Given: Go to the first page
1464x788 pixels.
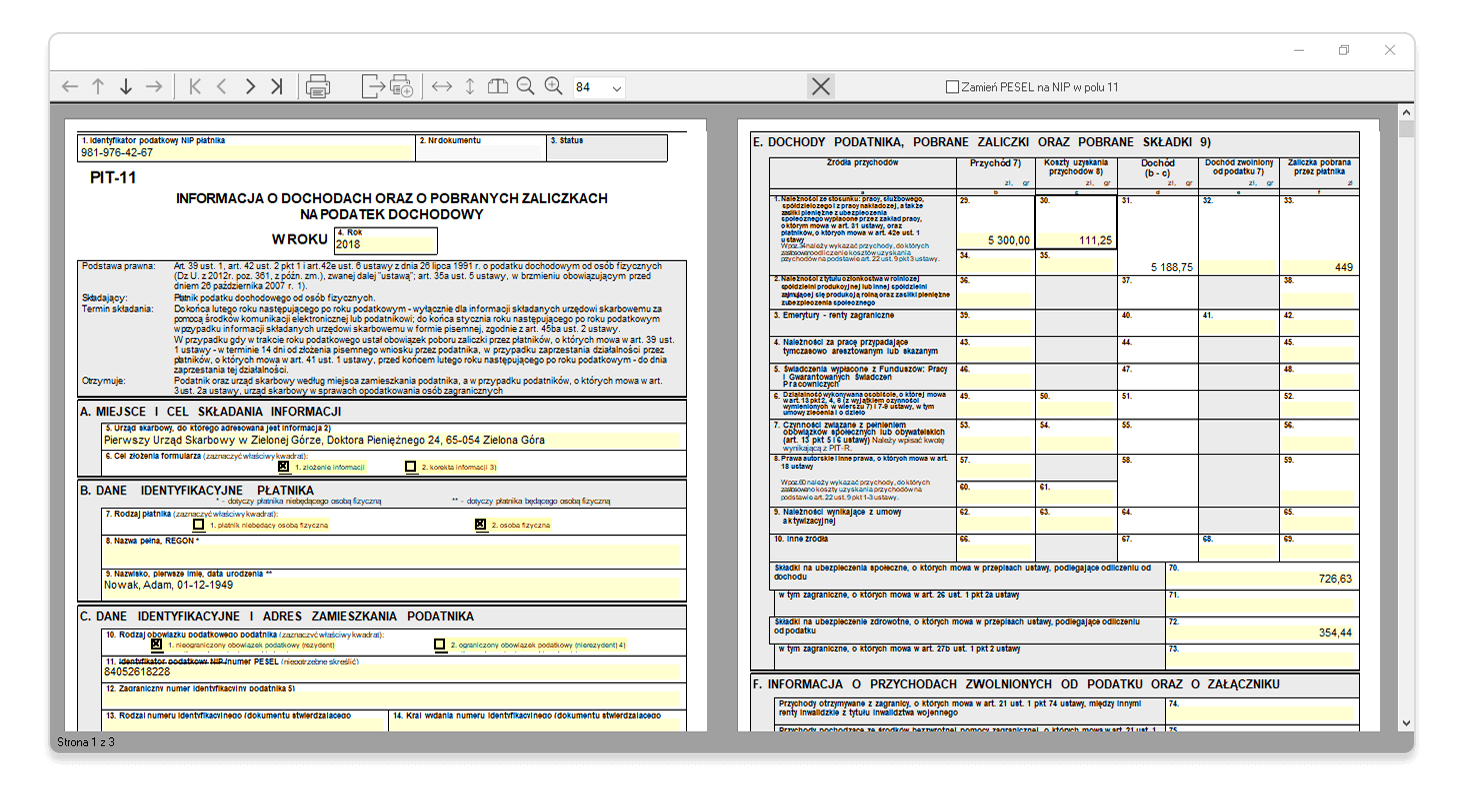Looking at the screenshot, I should click(x=195, y=87).
